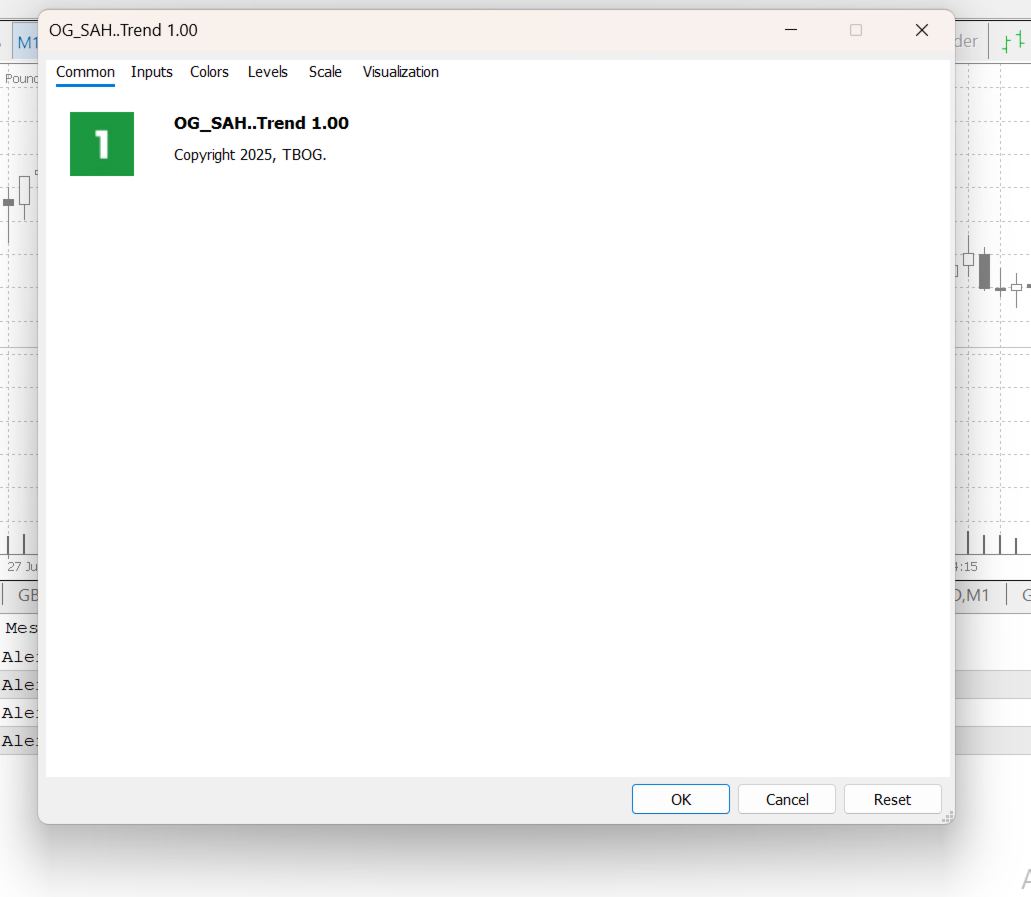Switch to the Inputs tab
Screen dimensions: 1031x897
[151, 72]
